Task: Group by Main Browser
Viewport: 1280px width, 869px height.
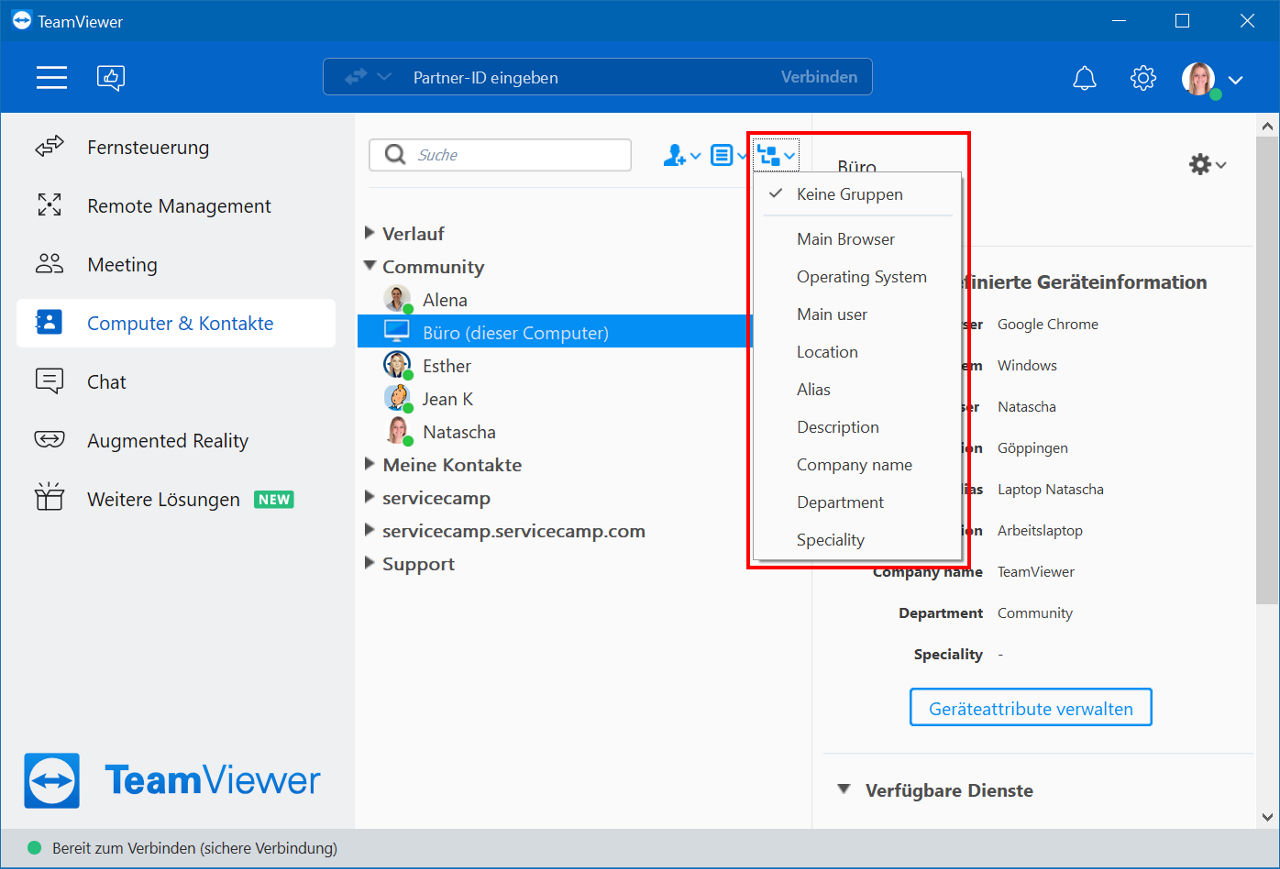Action: point(857,239)
